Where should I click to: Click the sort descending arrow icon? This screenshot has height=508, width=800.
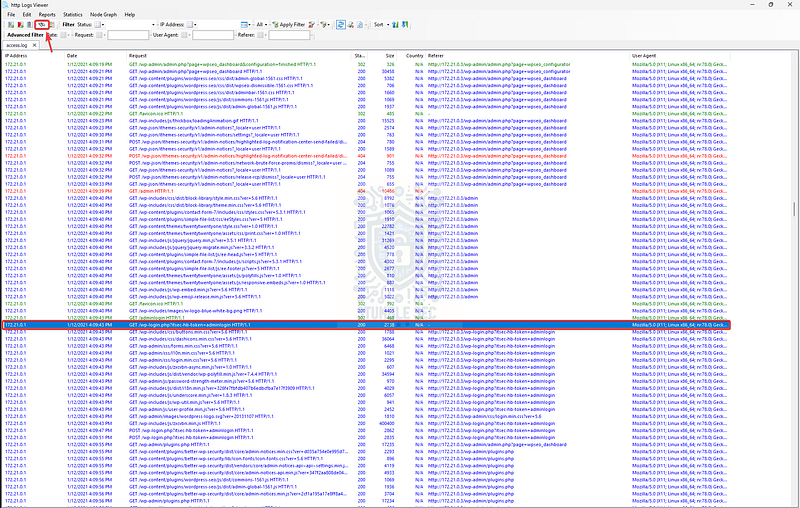click(x=405, y=24)
